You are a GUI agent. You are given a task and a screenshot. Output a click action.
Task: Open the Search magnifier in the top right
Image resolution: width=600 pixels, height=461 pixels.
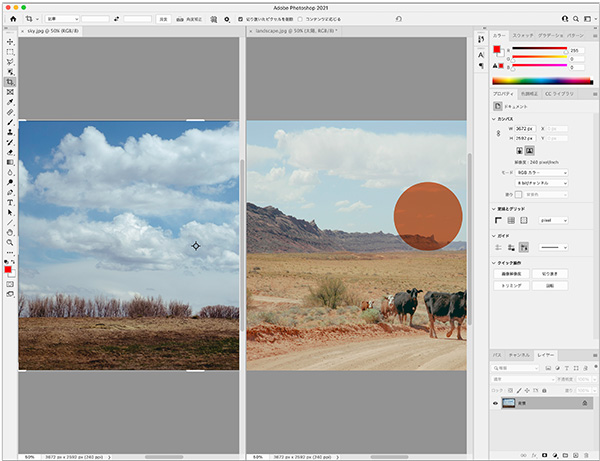coord(576,19)
